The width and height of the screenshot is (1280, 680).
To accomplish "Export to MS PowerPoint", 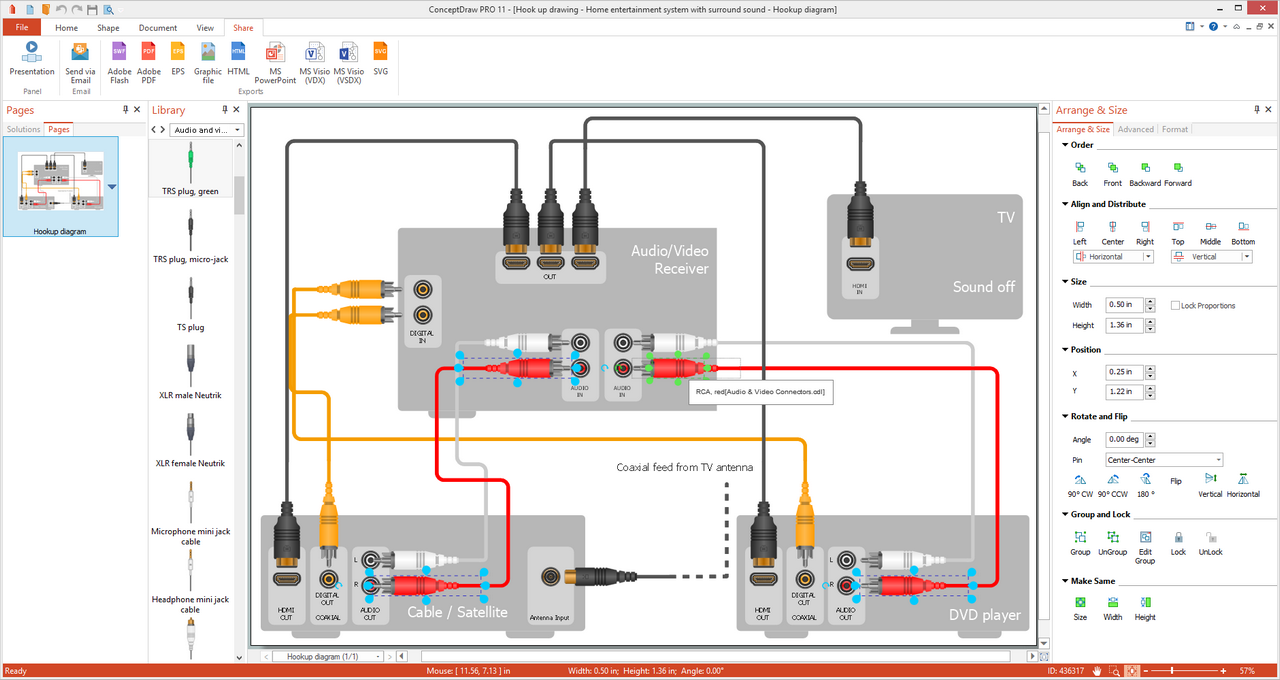I will click(x=275, y=62).
